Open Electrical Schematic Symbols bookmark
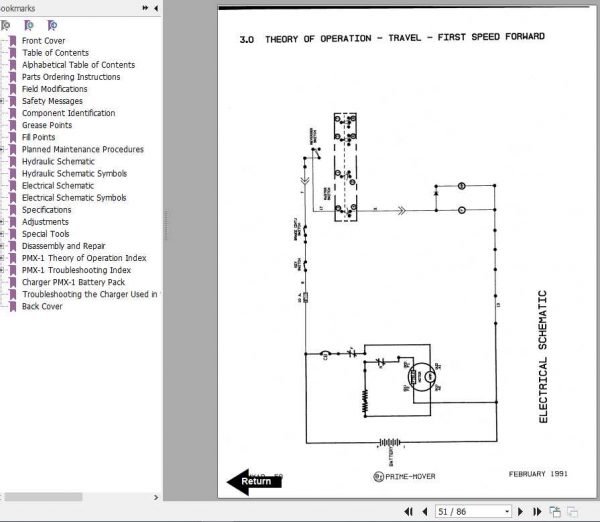Screen dimensions: 600x522 [x=74, y=197]
